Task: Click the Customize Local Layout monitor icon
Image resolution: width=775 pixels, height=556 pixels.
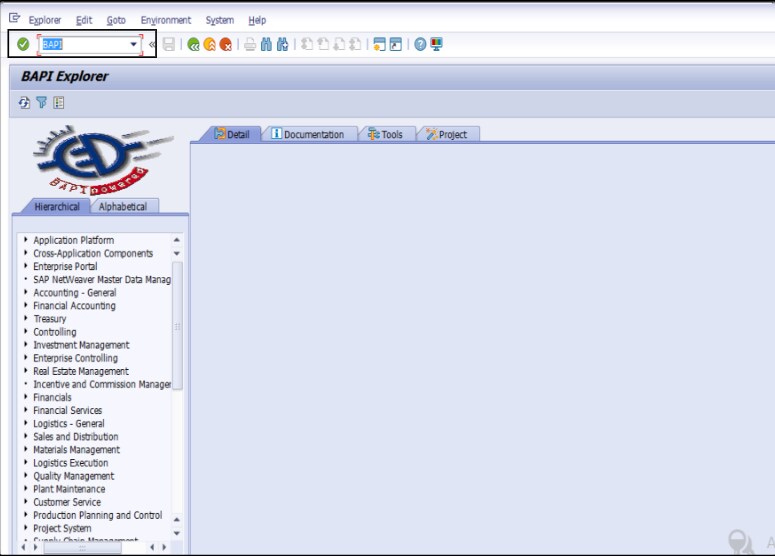Action: [x=436, y=44]
